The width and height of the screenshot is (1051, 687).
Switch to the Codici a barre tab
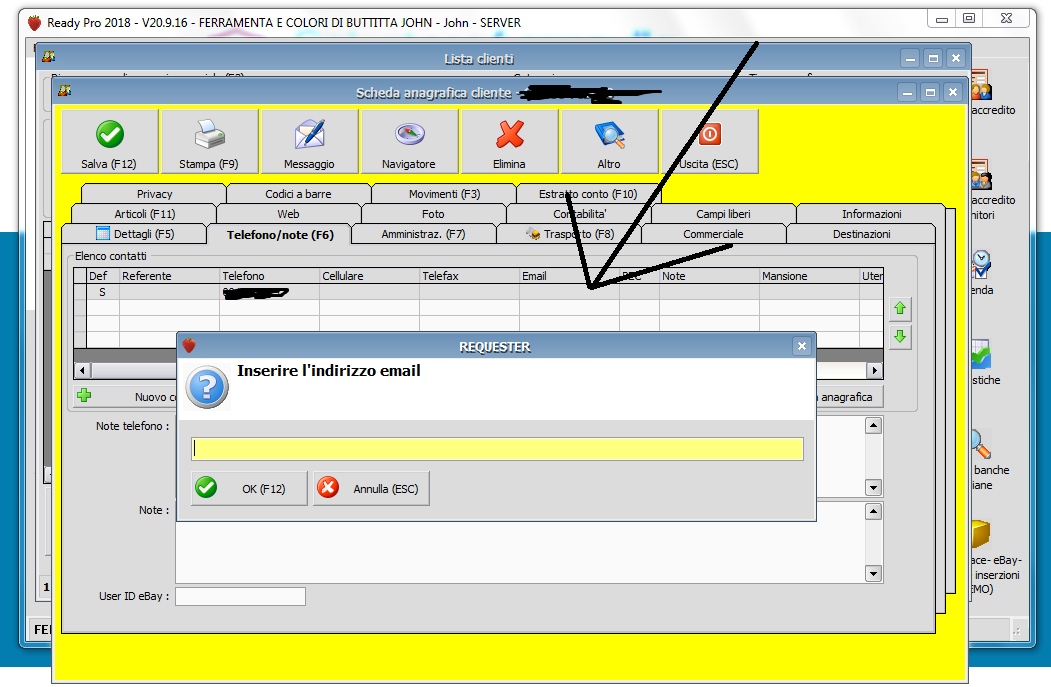click(298, 194)
